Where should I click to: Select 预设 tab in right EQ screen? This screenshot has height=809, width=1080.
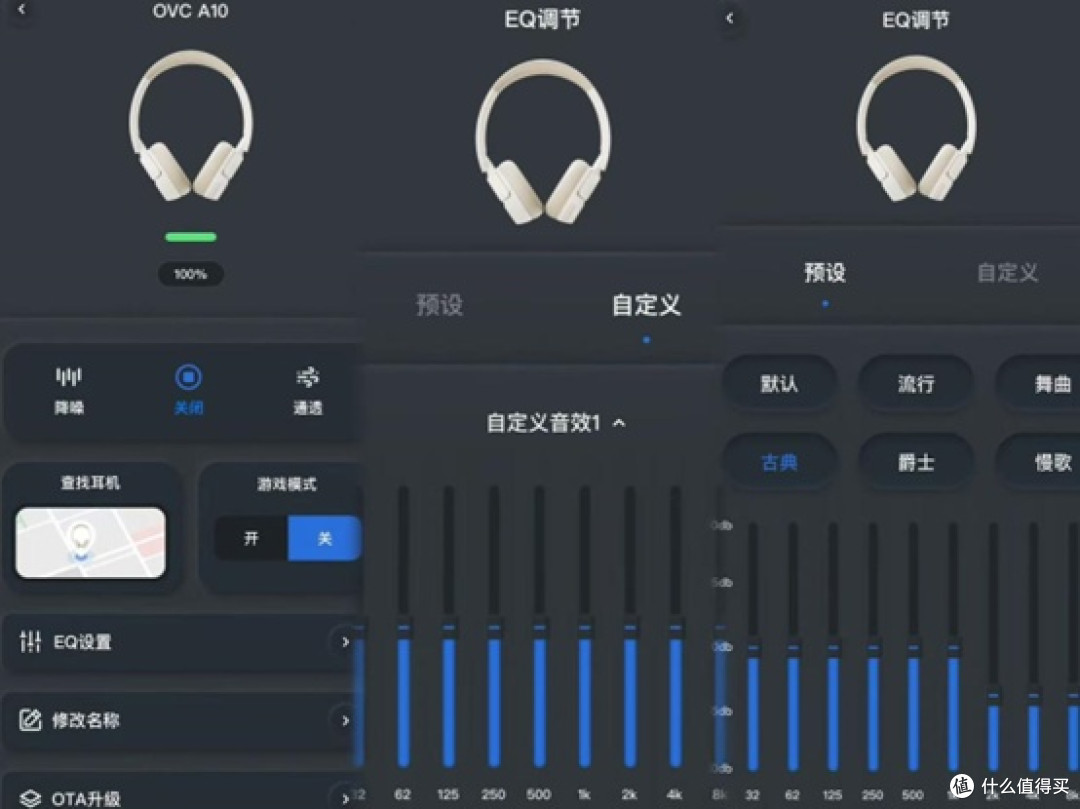click(x=824, y=273)
